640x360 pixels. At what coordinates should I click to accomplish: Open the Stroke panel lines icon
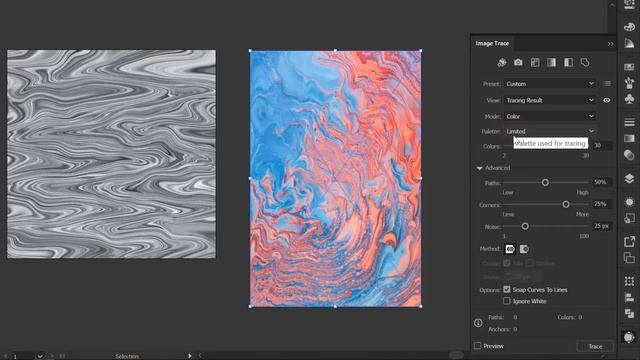629,122
